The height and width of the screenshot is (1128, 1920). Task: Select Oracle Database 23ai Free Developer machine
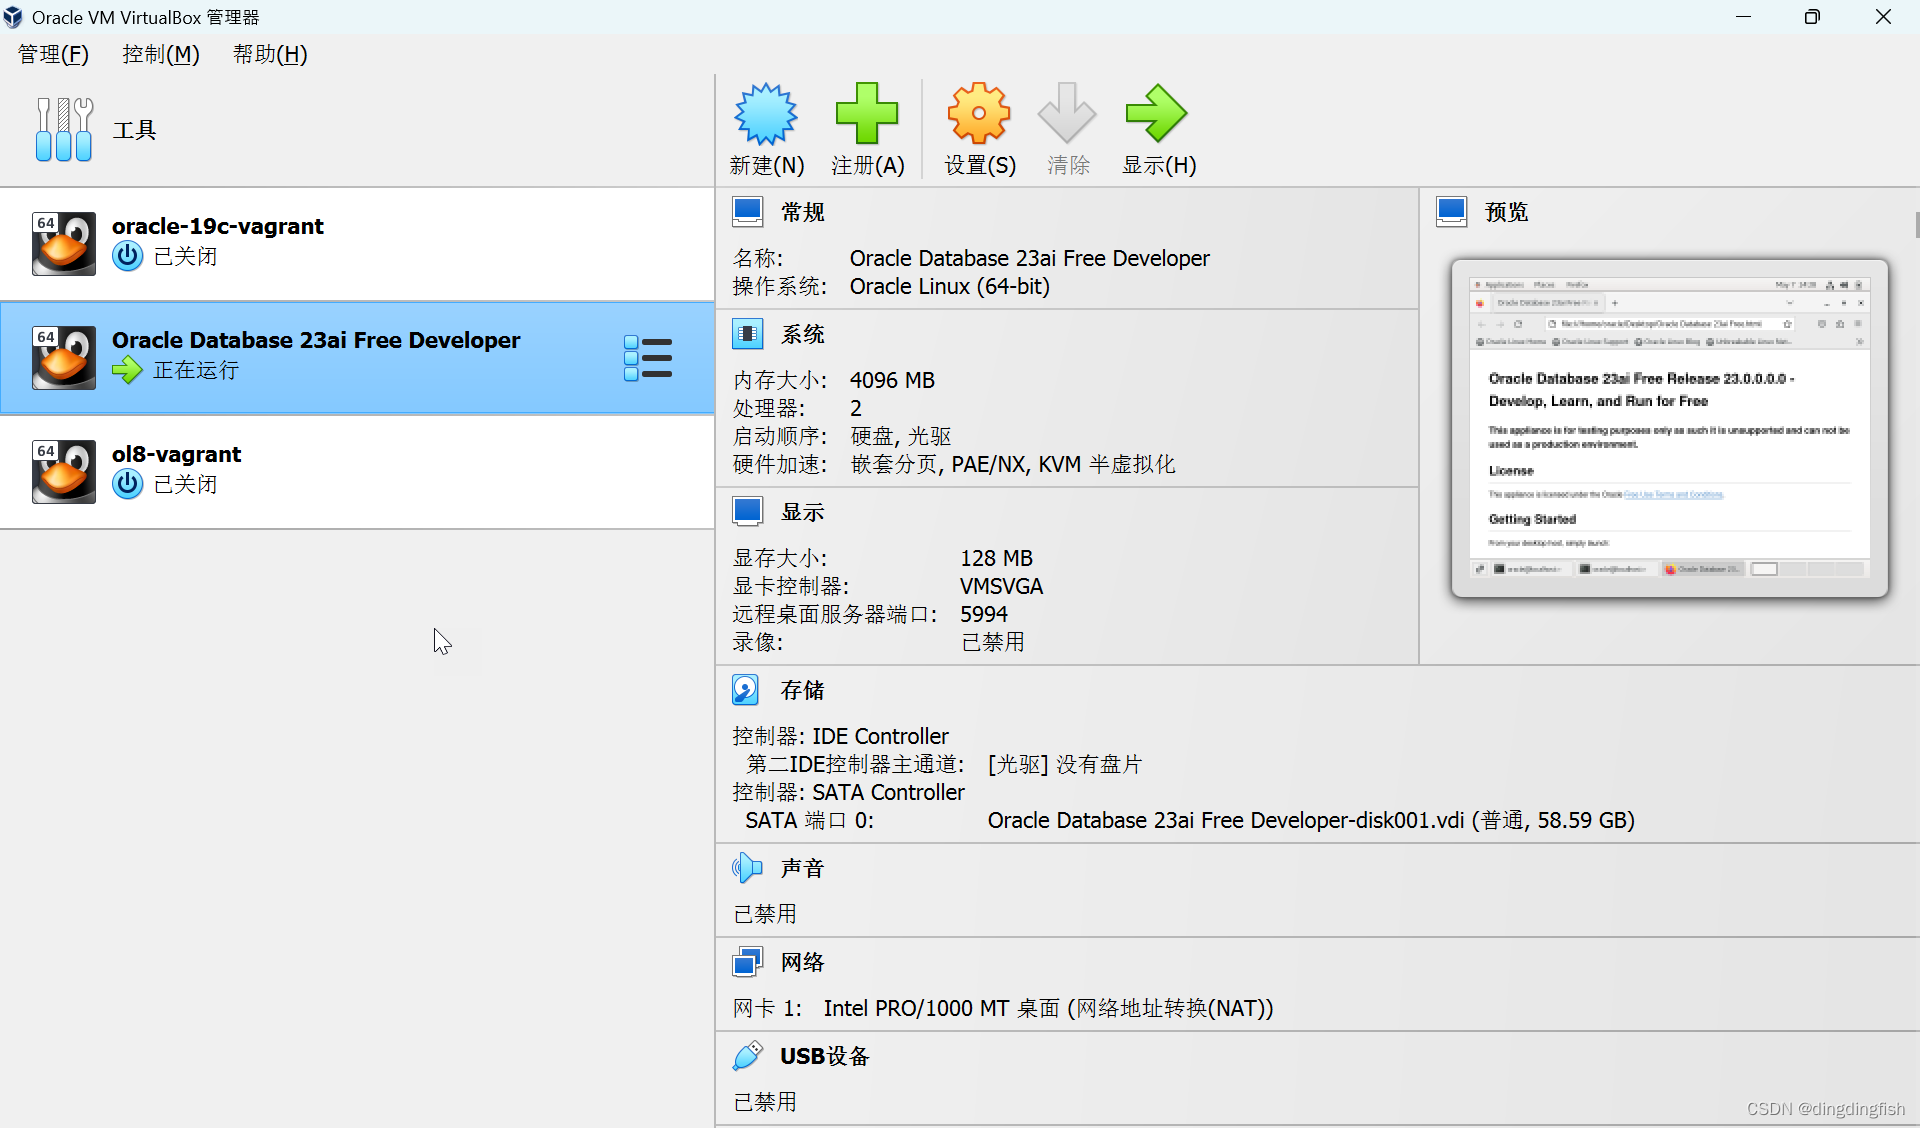[357, 357]
